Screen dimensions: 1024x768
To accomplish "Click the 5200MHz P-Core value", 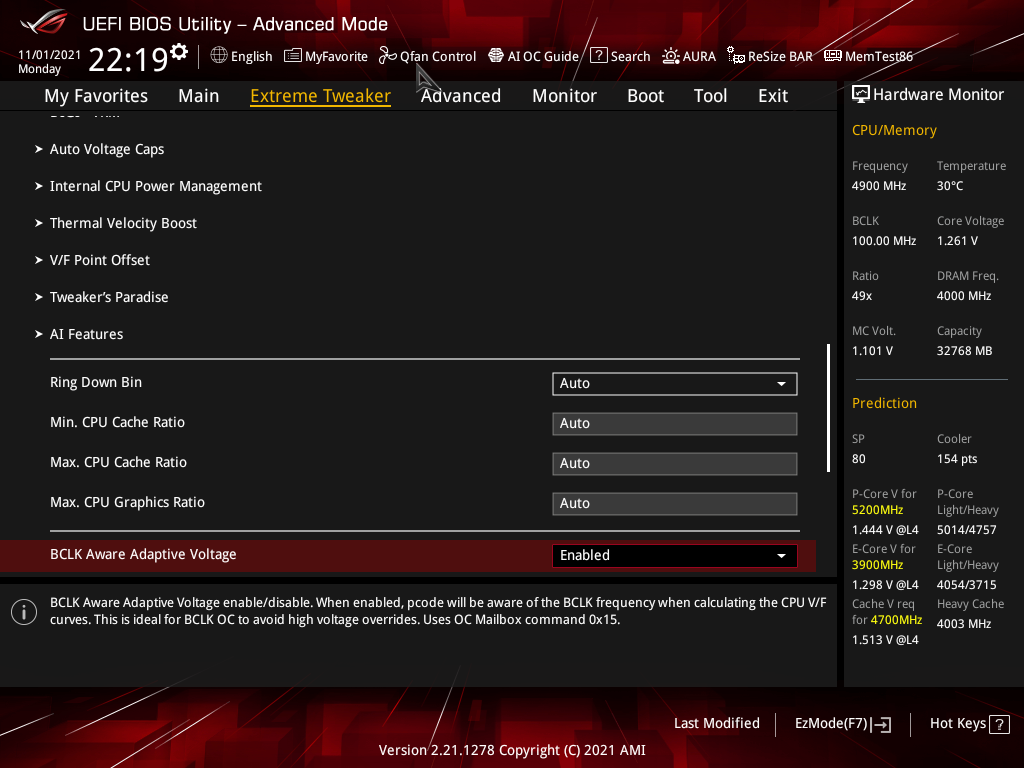I will (878, 510).
